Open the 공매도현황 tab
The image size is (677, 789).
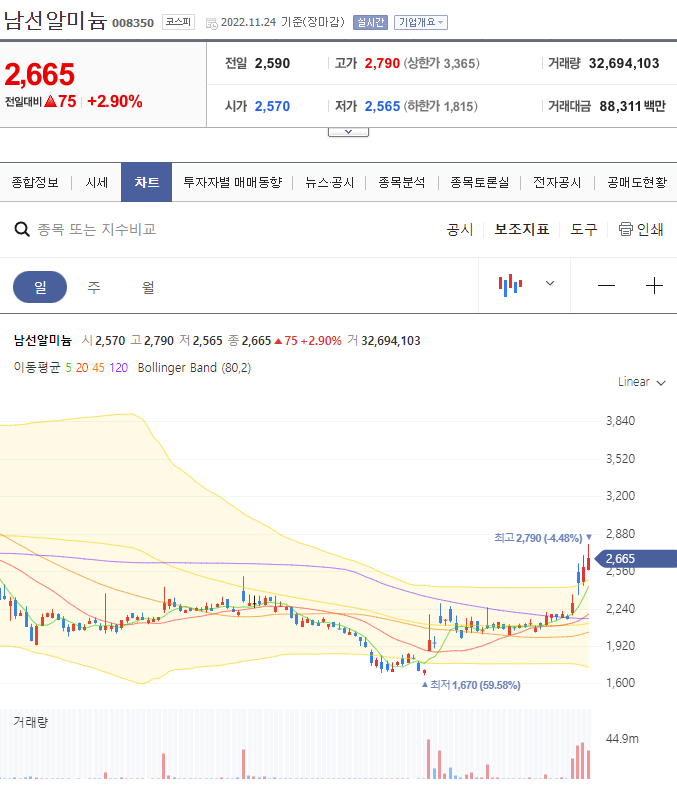click(x=637, y=182)
